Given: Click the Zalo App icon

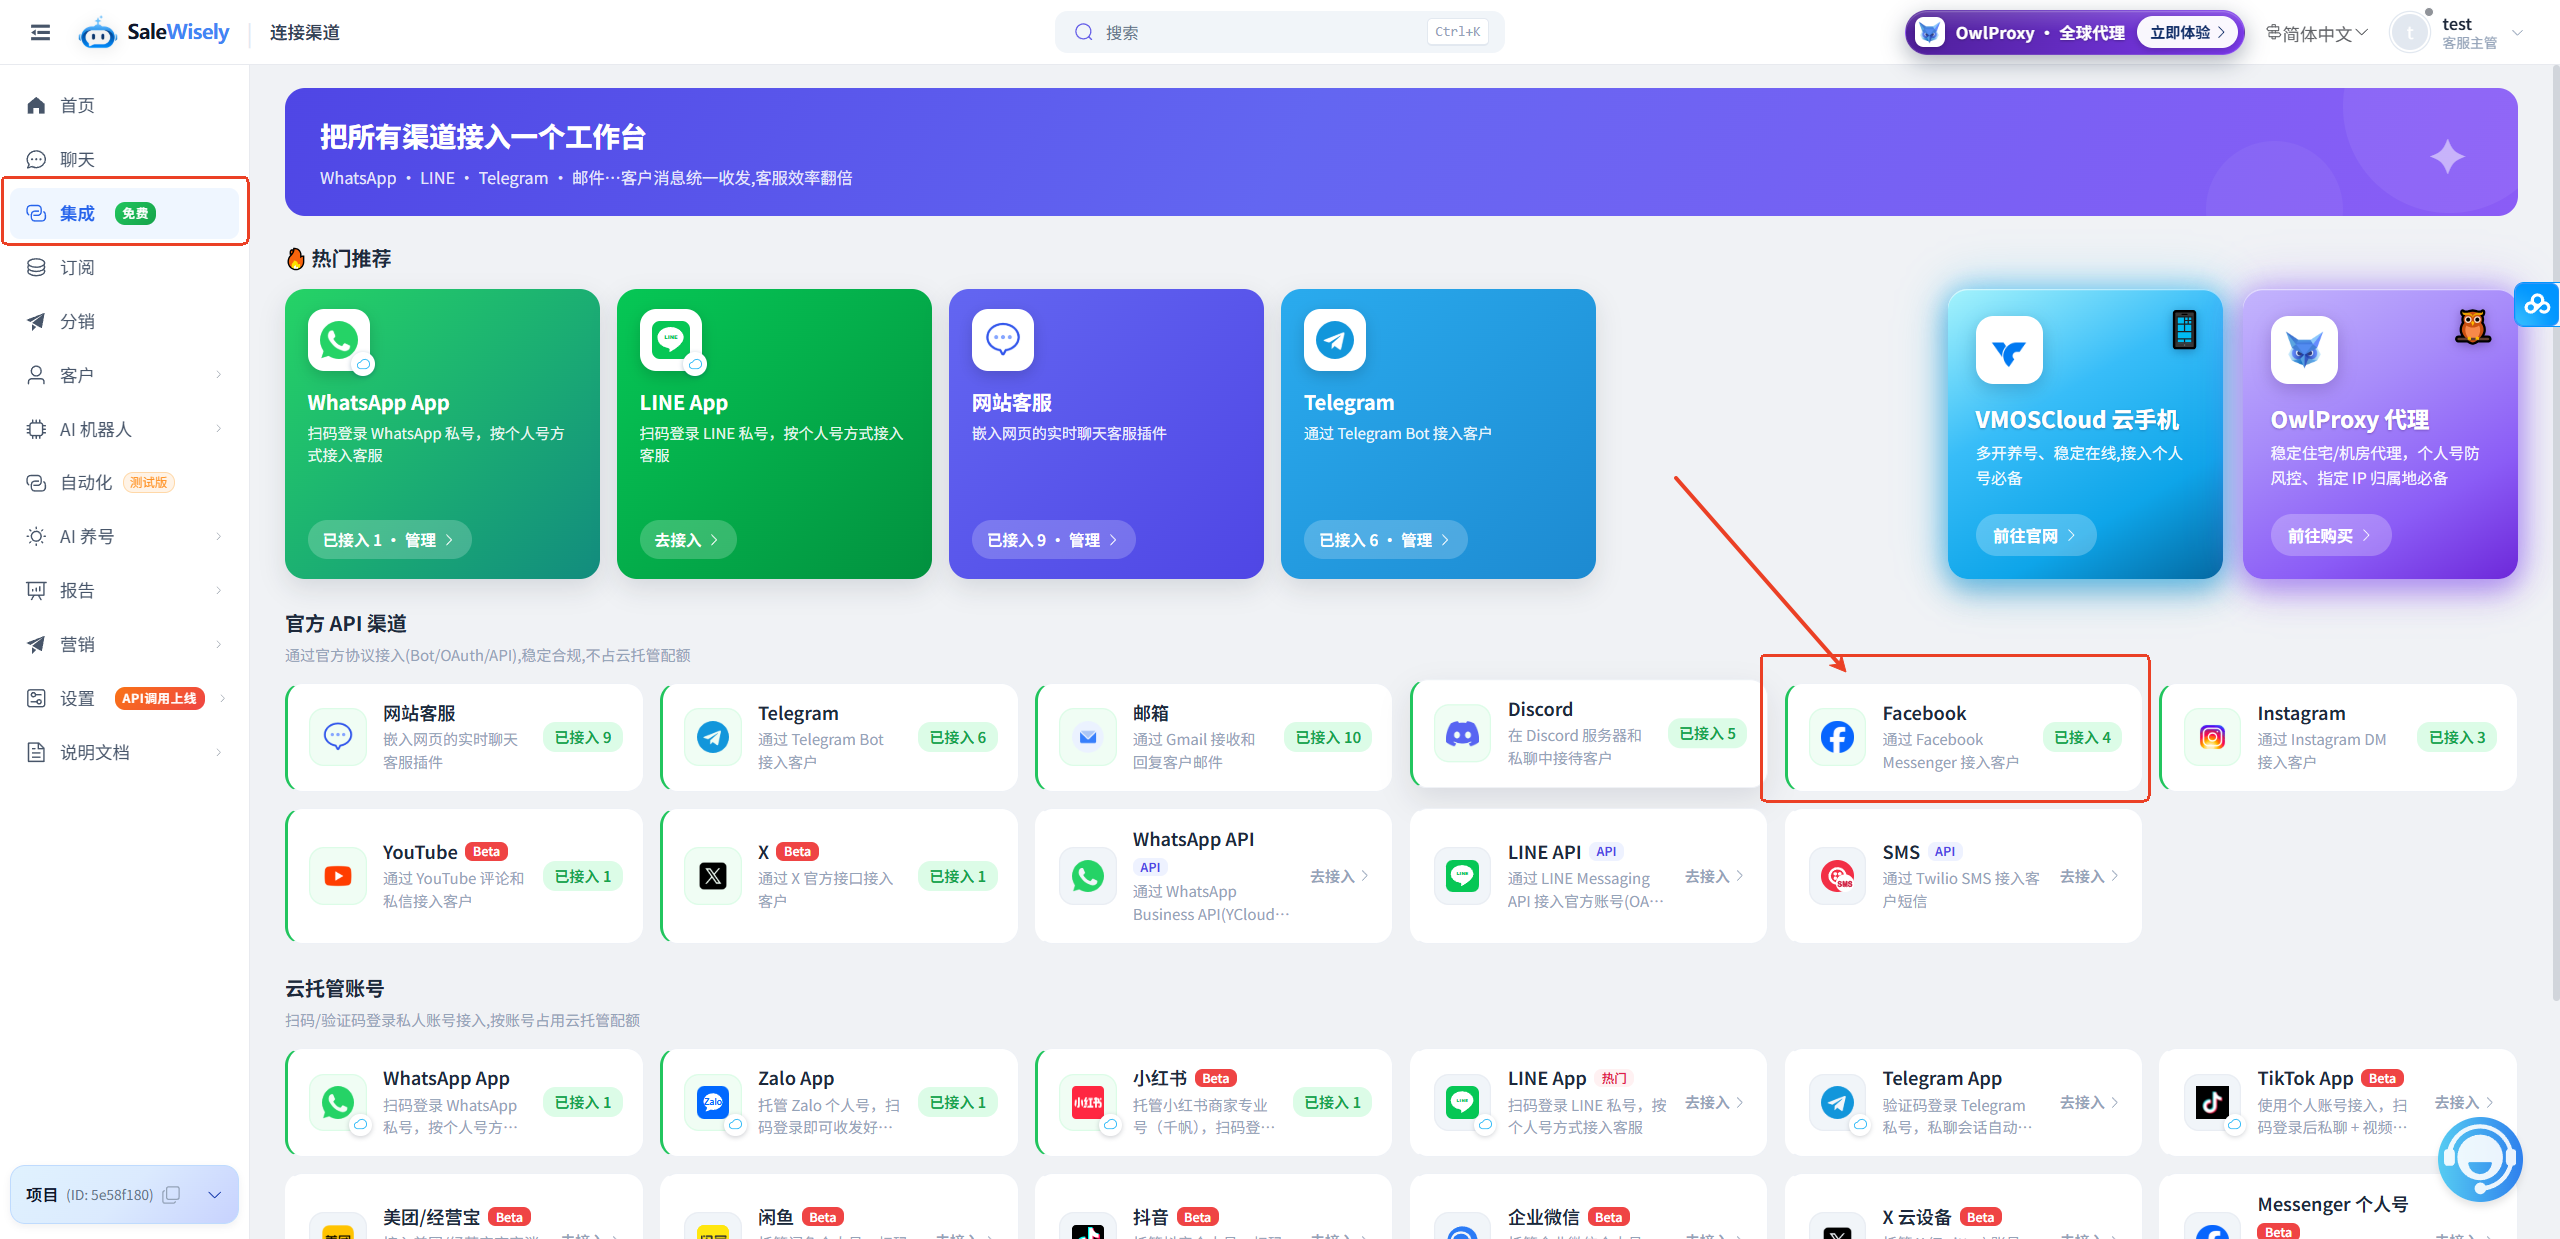Looking at the screenshot, I should click(x=713, y=1103).
